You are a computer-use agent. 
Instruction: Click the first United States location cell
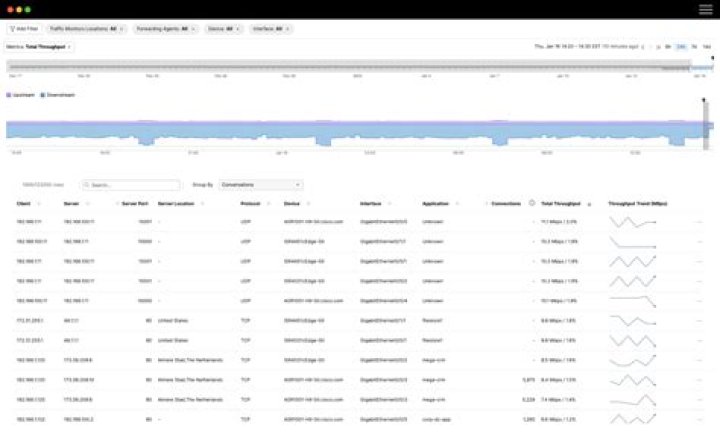(x=173, y=321)
